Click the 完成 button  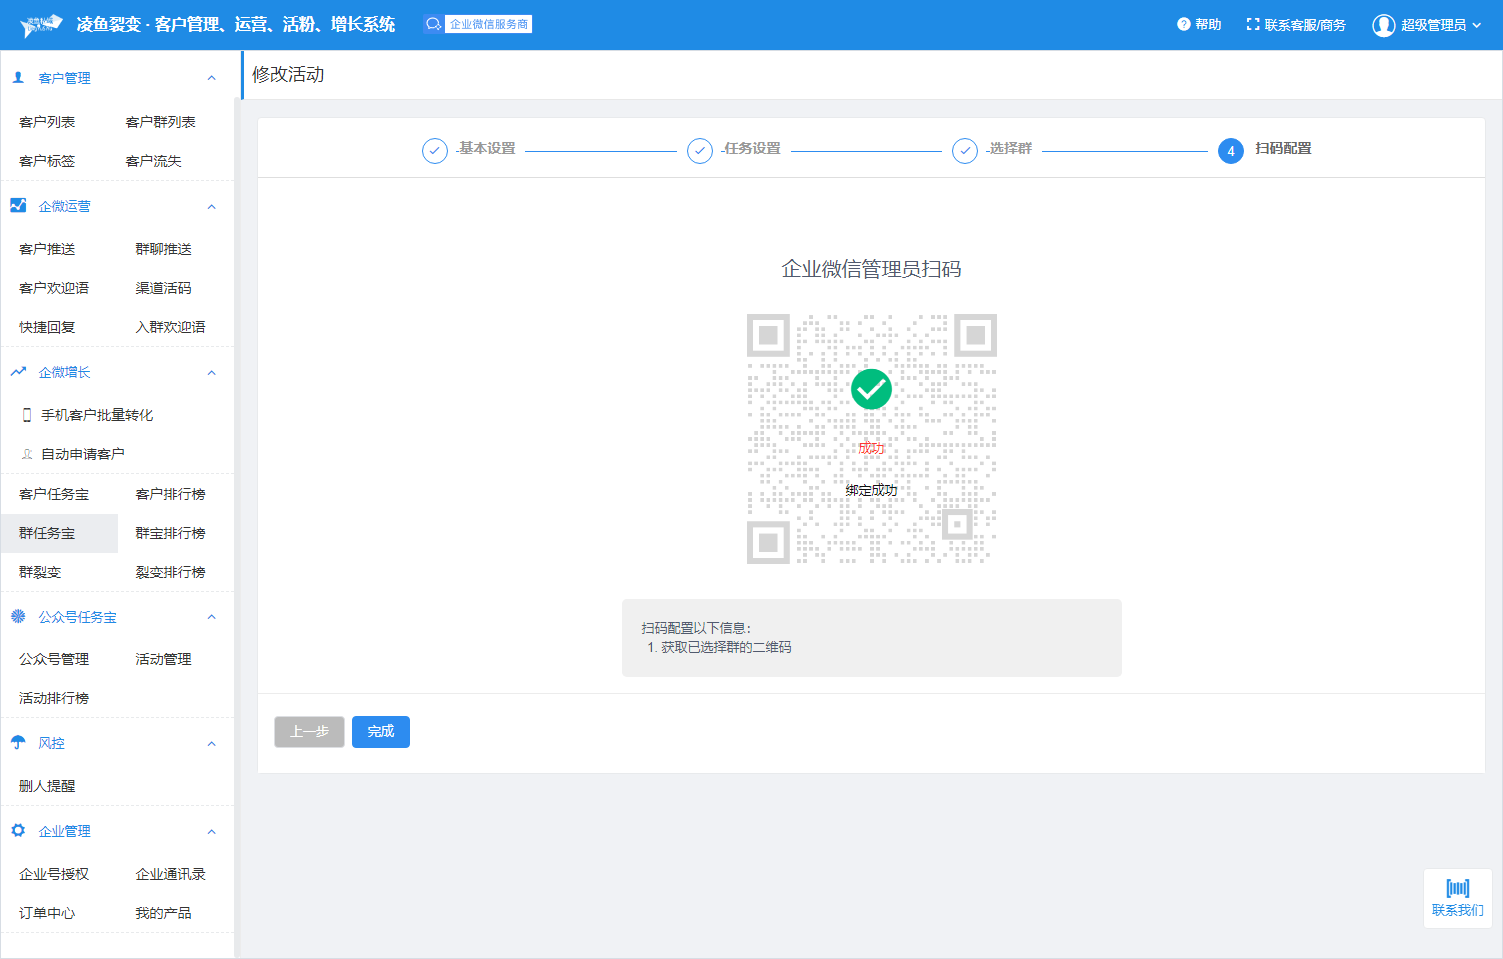tap(380, 731)
